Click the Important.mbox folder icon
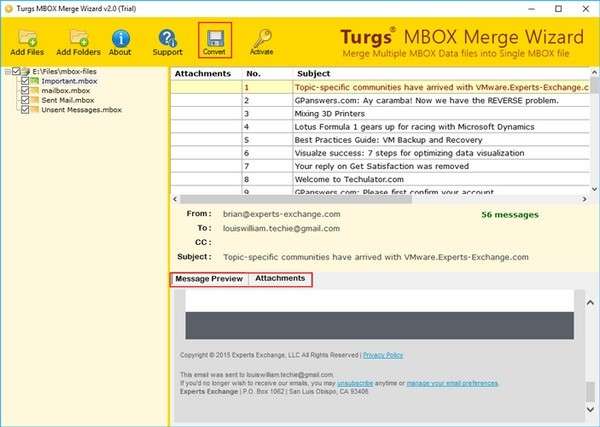The image size is (600, 427). point(35,81)
